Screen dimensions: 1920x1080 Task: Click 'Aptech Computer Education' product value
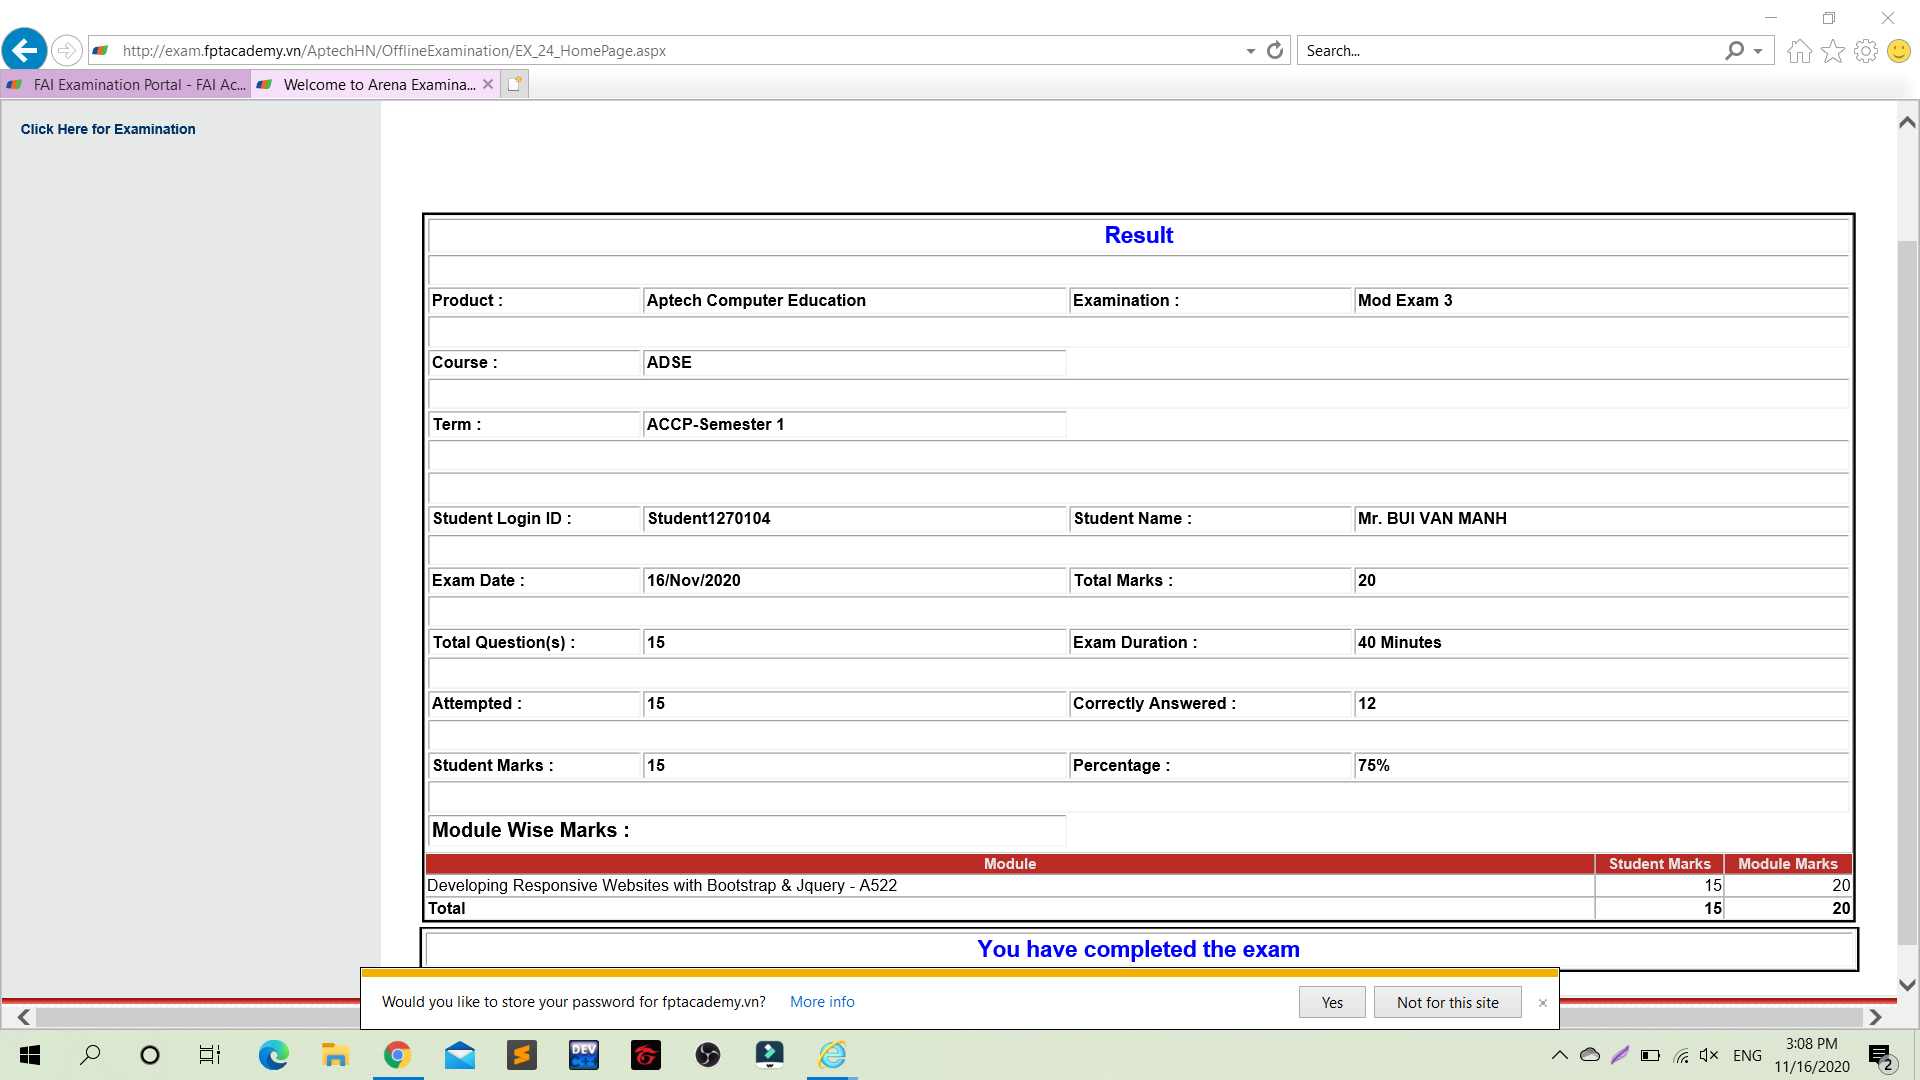click(x=756, y=300)
